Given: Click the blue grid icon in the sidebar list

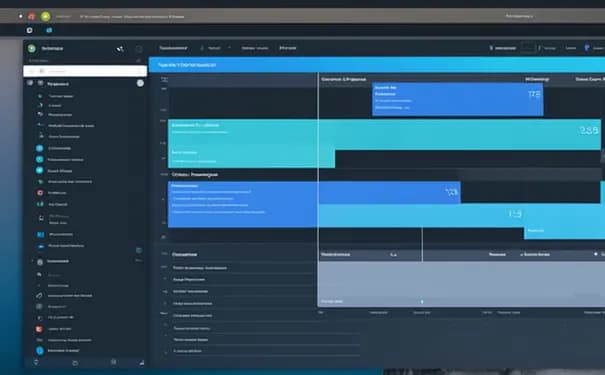Looking at the screenshot, I should coord(40,234).
